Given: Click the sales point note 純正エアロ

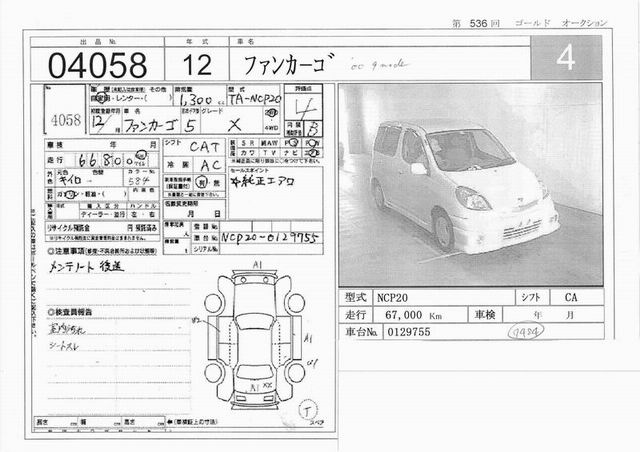Looking at the screenshot, I should pos(262,181).
